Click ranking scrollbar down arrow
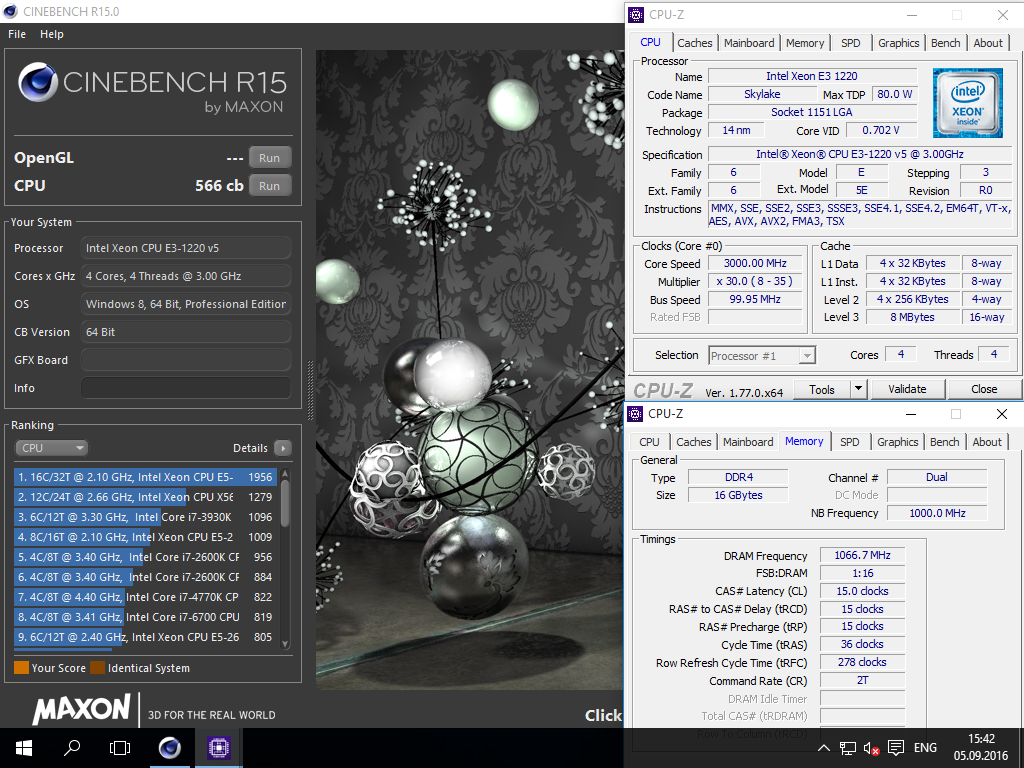Viewport: 1024px width, 768px height. click(285, 643)
